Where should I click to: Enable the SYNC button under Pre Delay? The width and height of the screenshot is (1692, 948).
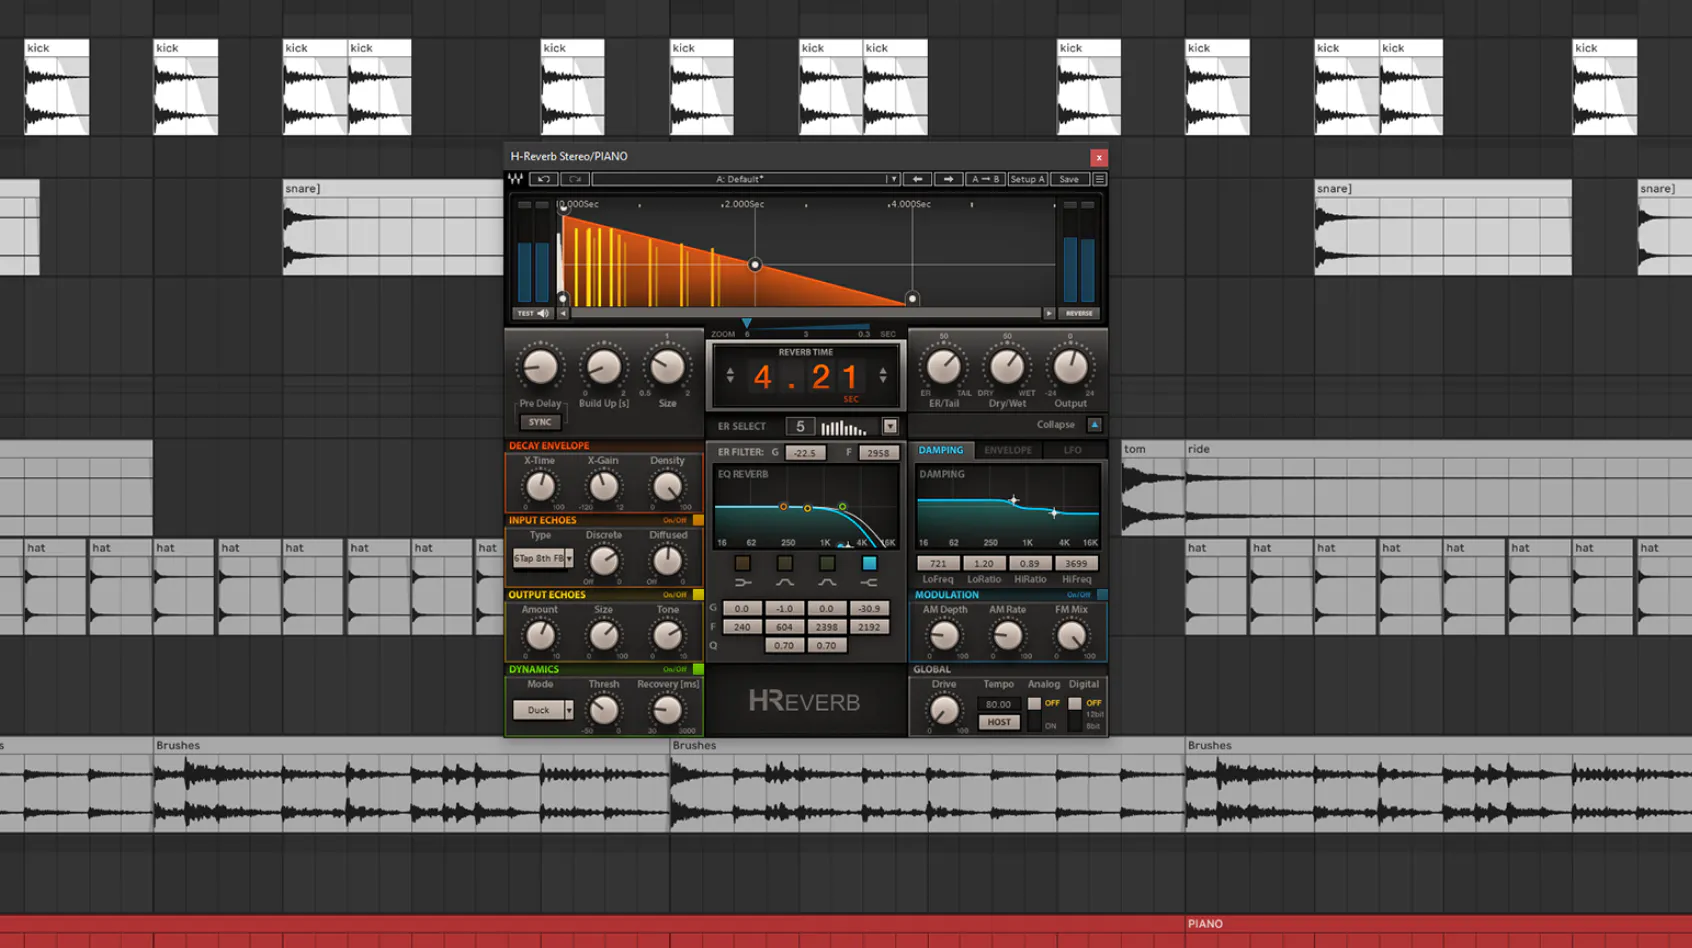click(x=540, y=422)
